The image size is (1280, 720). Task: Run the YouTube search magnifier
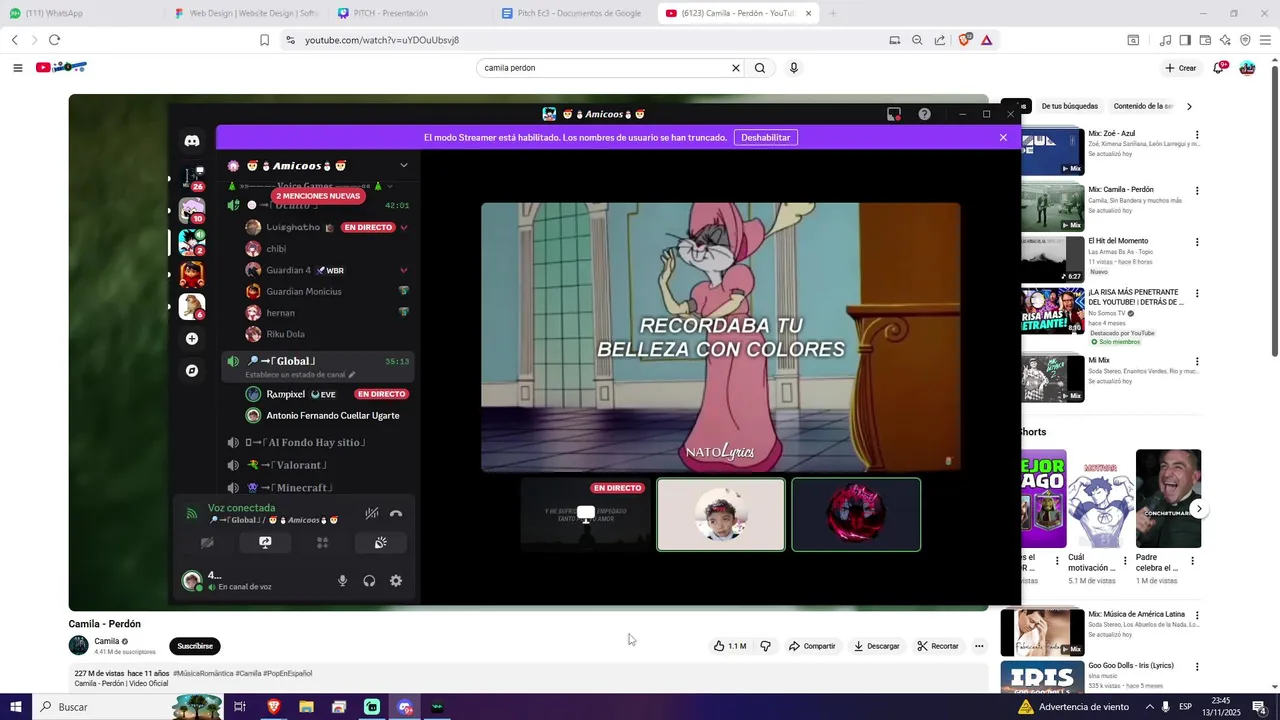[760, 68]
